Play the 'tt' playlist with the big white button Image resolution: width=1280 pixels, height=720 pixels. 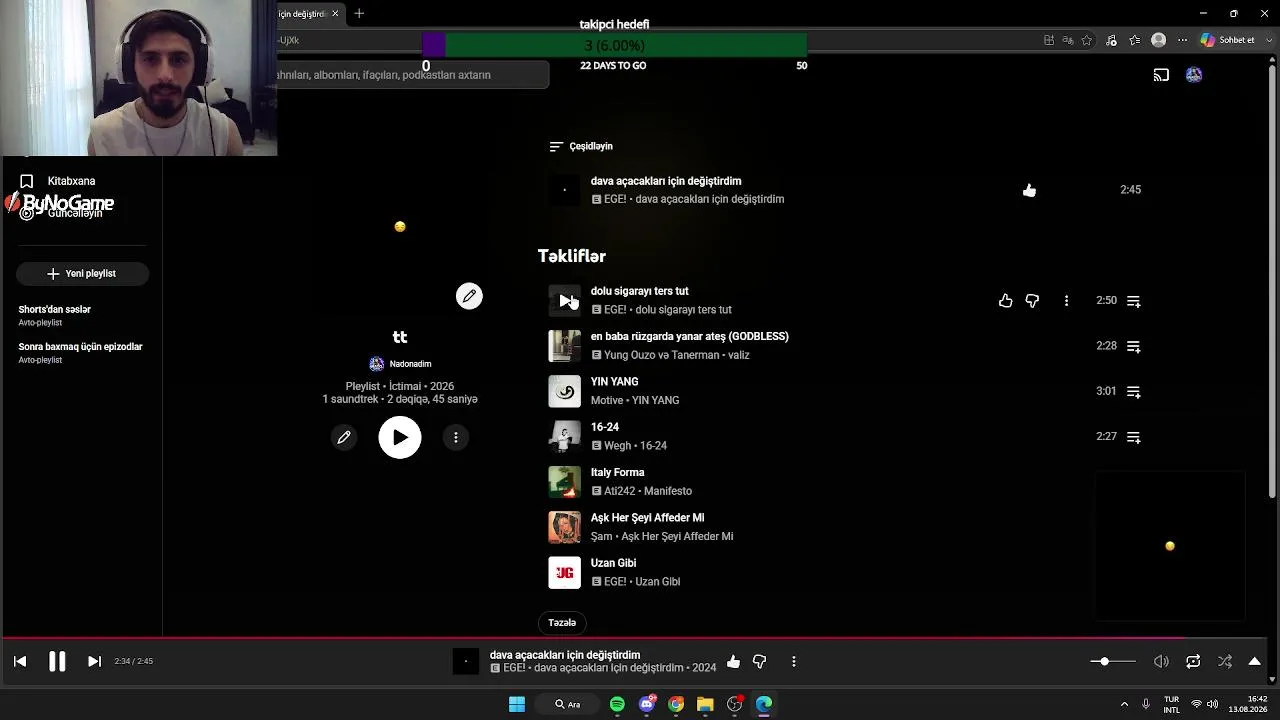tap(400, 437)
